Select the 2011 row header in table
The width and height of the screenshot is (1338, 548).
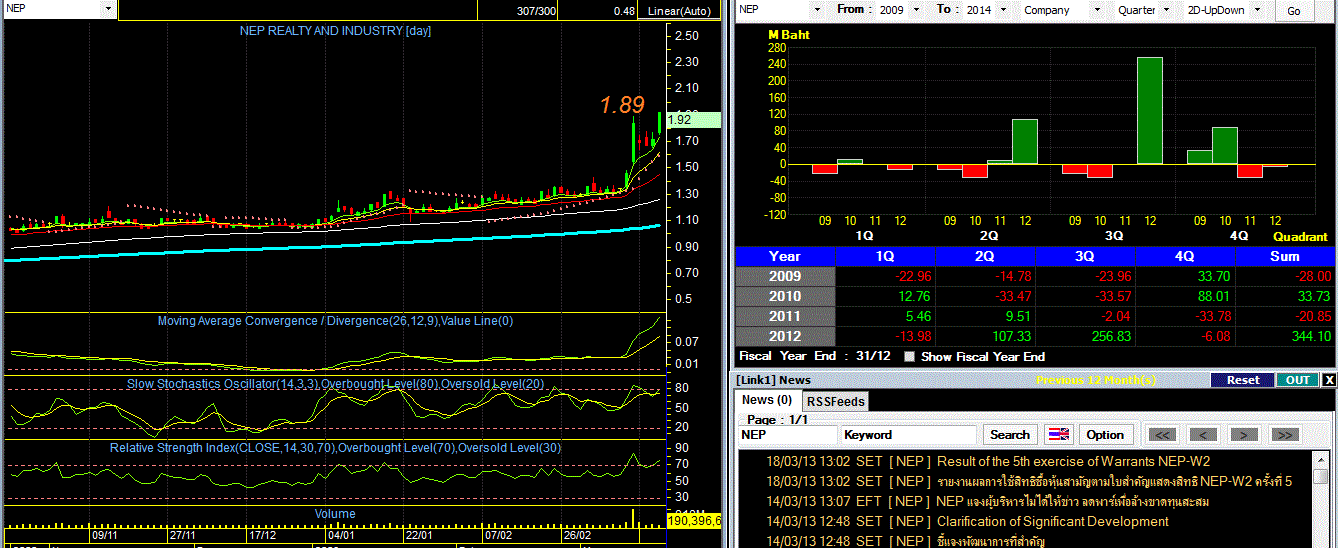pos(785,316)
